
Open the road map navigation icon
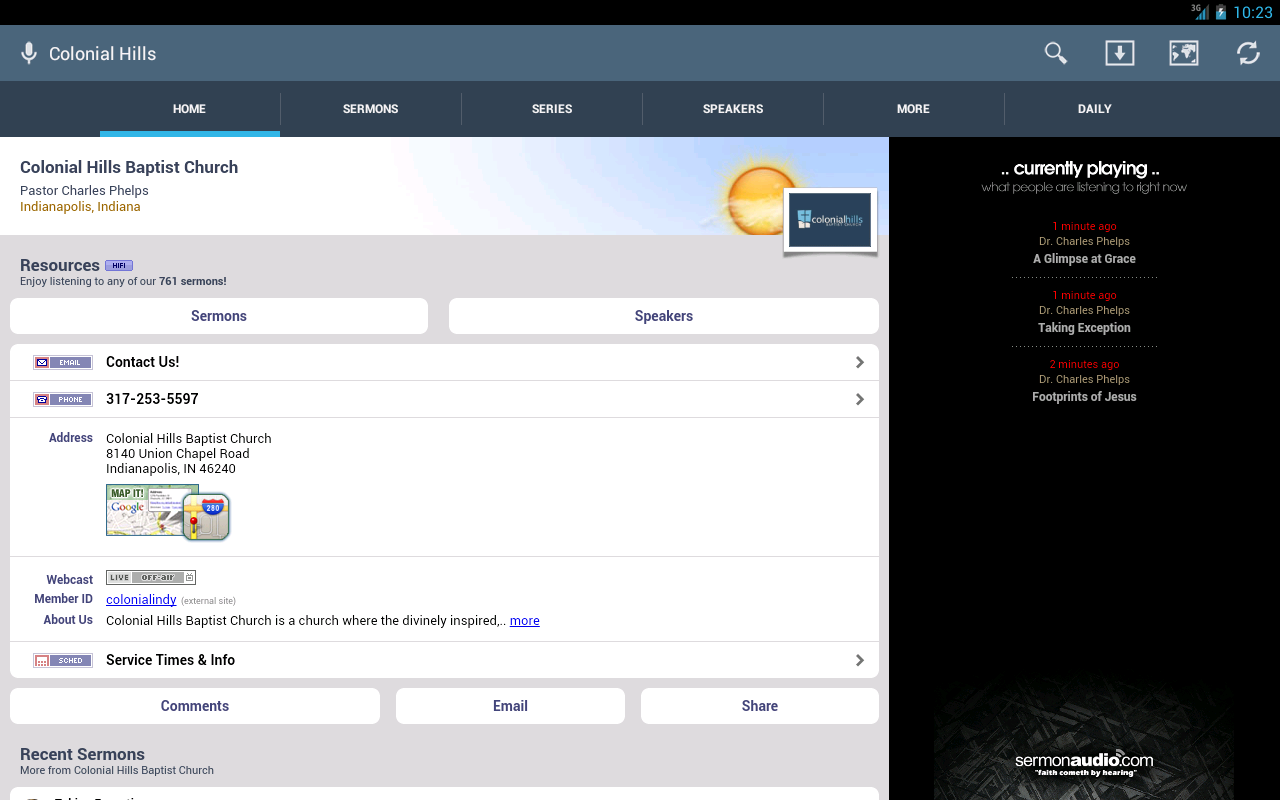point(207,517)
